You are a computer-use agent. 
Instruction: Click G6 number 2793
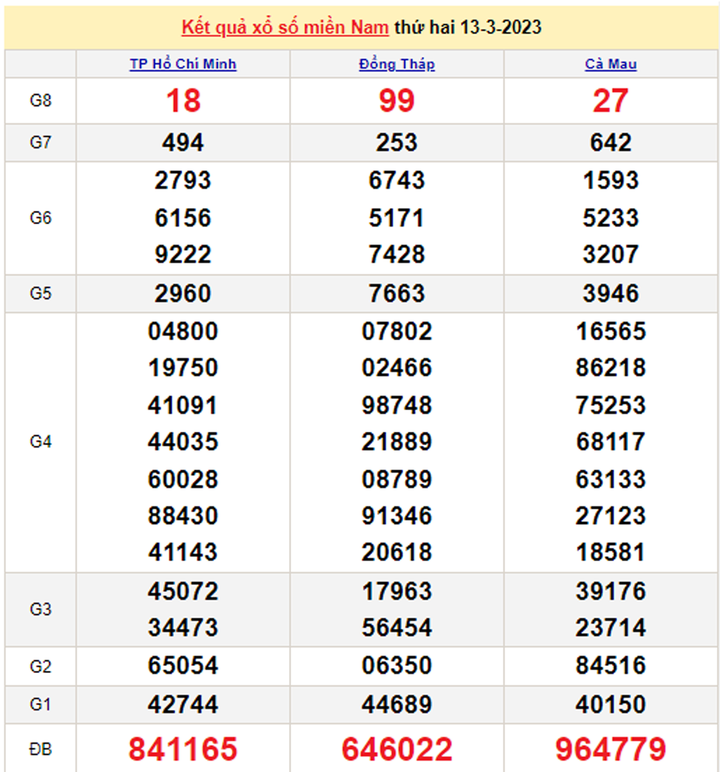click(x=183, y=180)
